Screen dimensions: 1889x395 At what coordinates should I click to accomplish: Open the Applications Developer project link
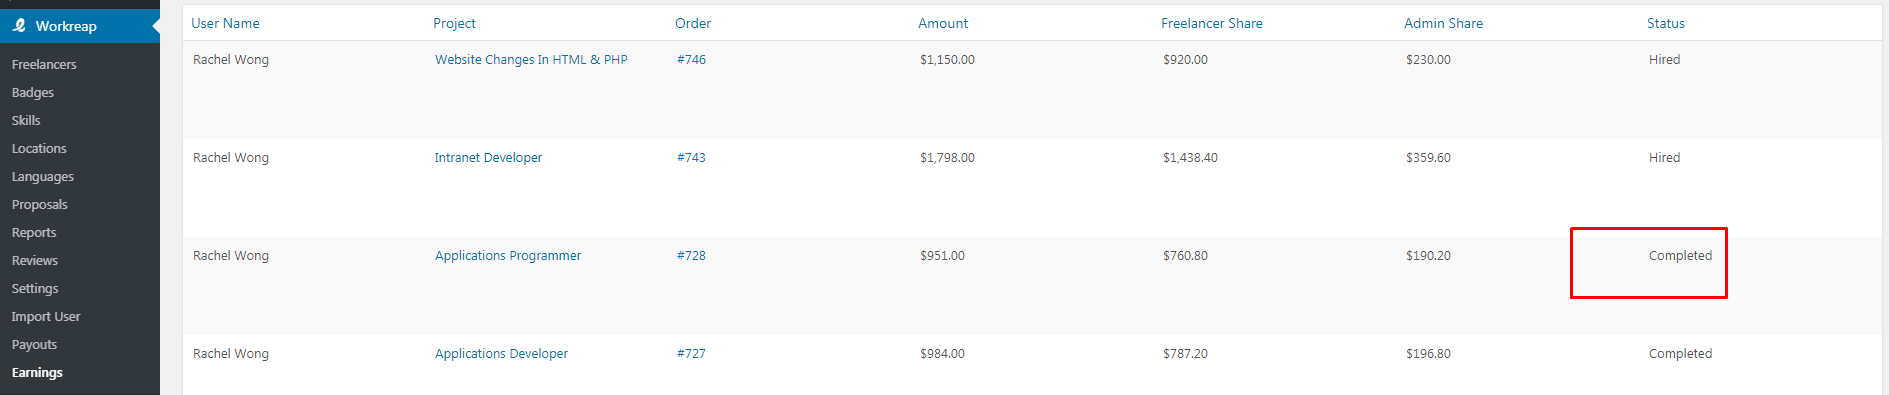[x=501, y=354]
